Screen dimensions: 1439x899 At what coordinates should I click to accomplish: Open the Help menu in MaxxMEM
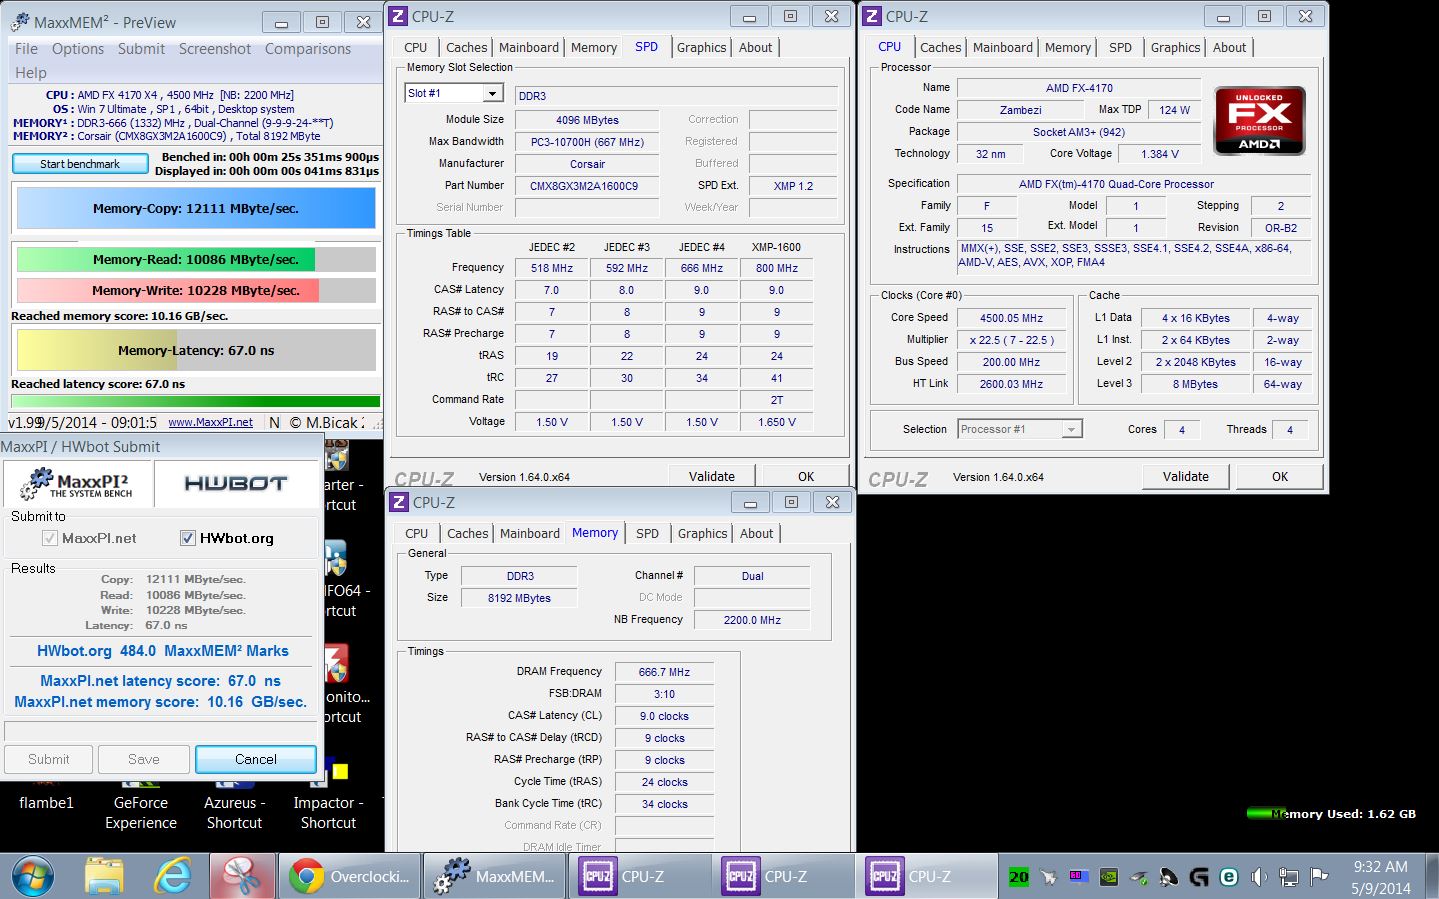(31, 73)
